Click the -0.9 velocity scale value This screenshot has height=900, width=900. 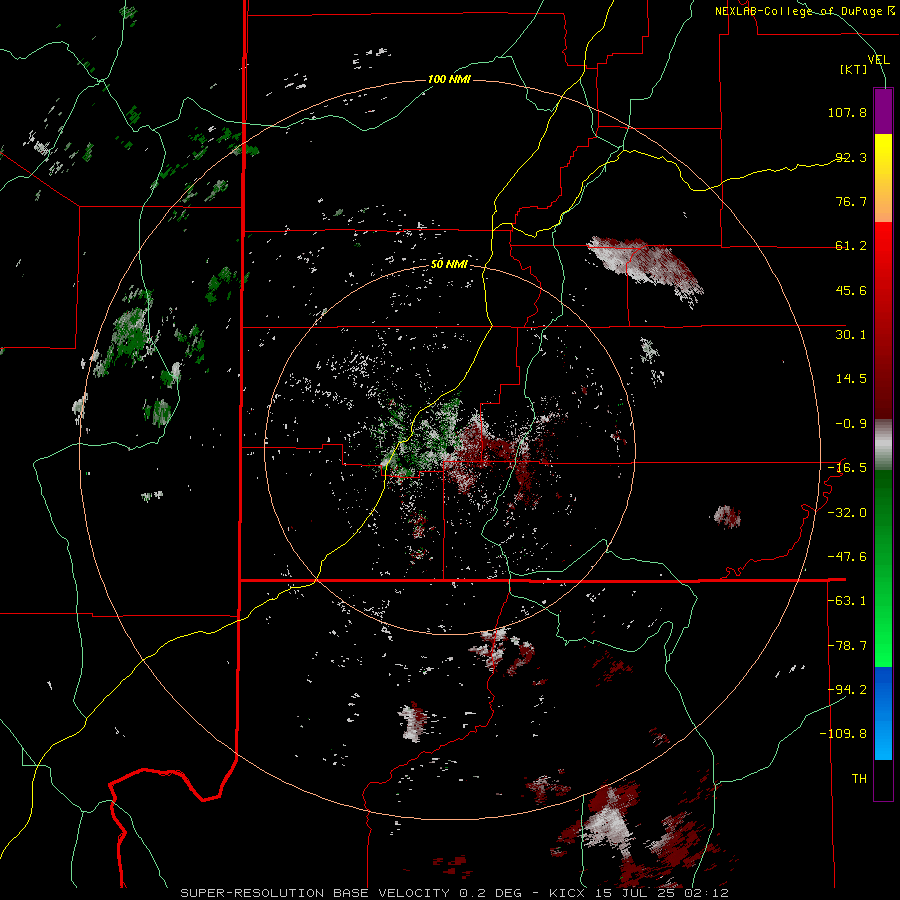pyautogui.click(x=851, y=424)
